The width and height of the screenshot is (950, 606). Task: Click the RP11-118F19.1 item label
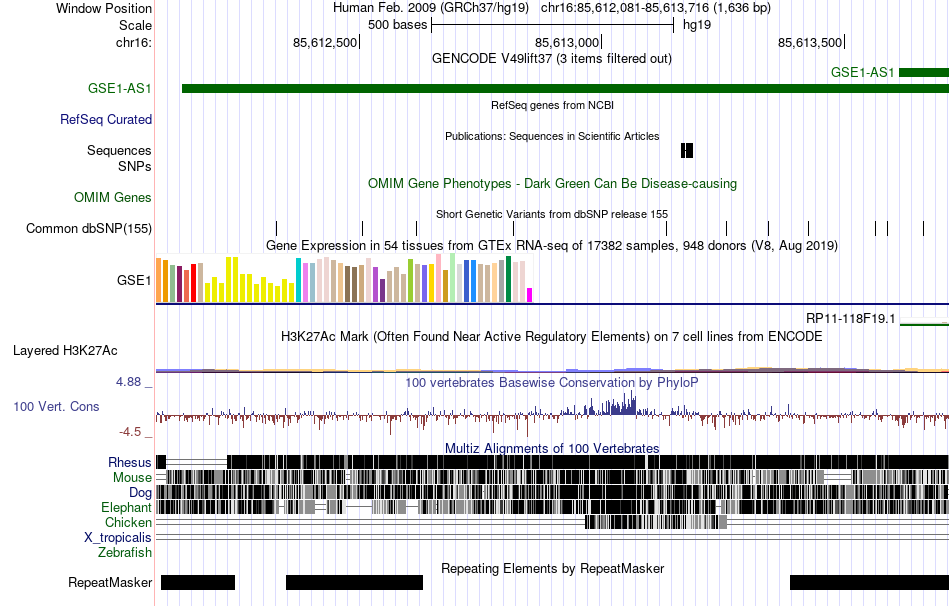(850, 319)
